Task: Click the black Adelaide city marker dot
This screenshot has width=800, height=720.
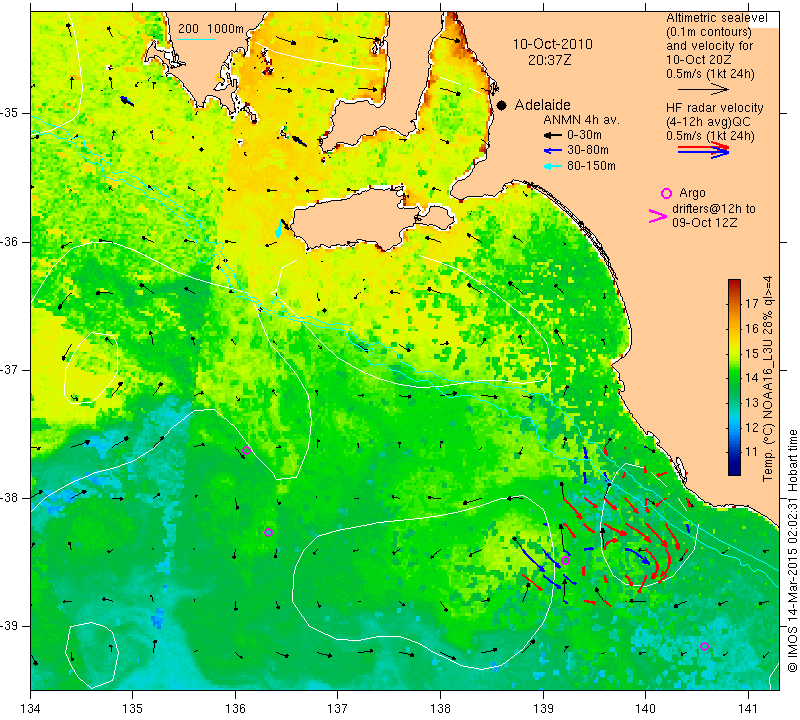Action: point(502,106)
